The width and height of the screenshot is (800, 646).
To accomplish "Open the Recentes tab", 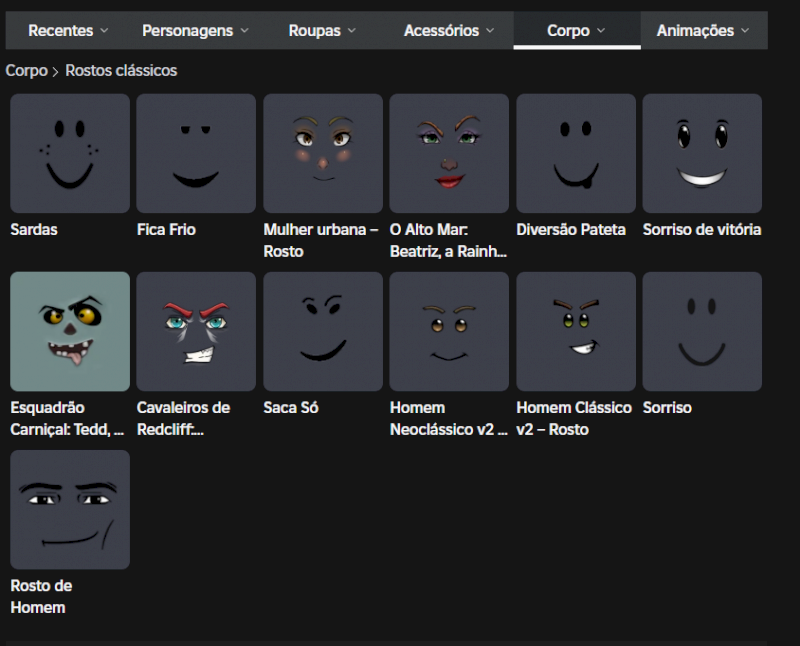I will [68, 31].
